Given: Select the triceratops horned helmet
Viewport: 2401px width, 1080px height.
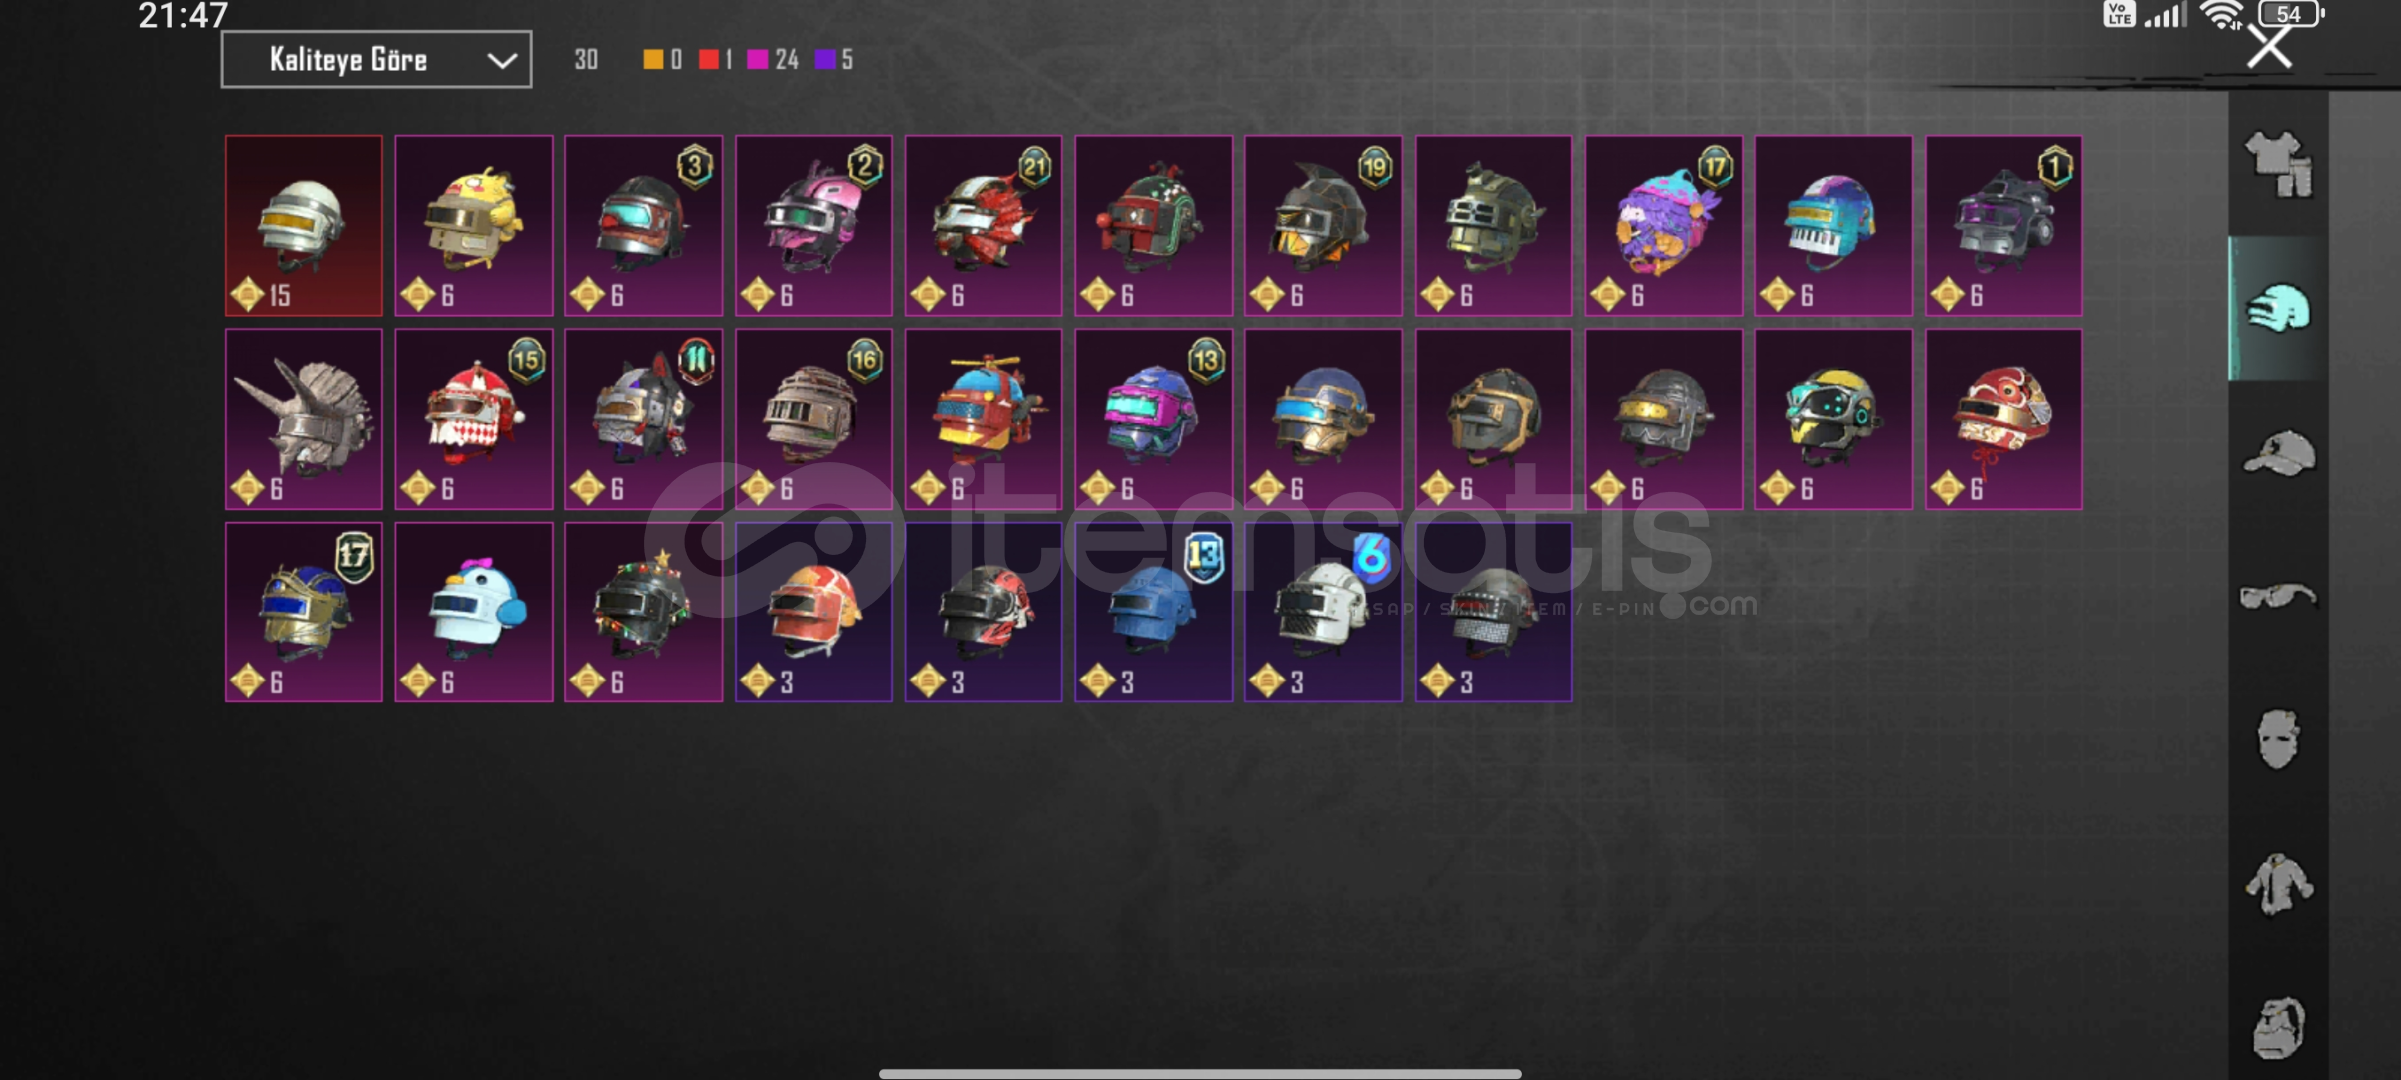Looking at the screenshot, I should [304, 419].
